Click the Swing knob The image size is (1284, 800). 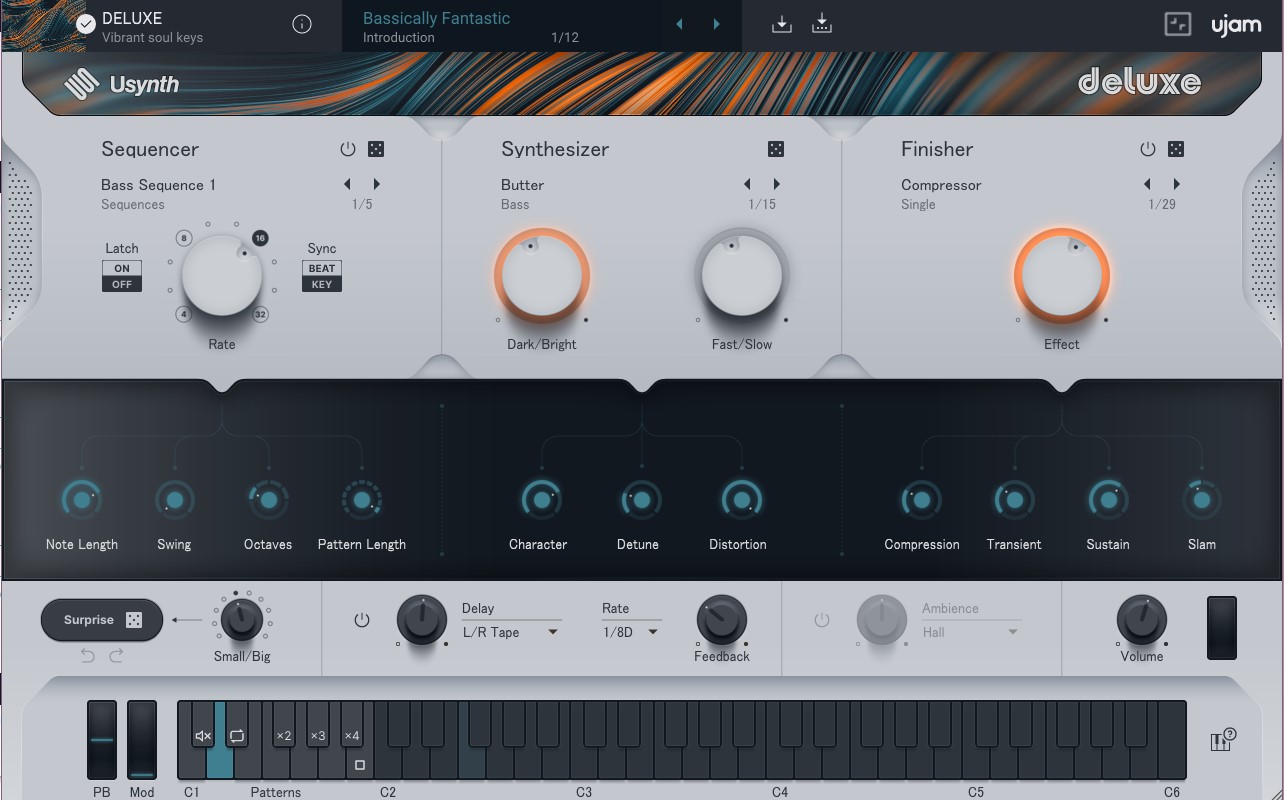coord(174,499)
